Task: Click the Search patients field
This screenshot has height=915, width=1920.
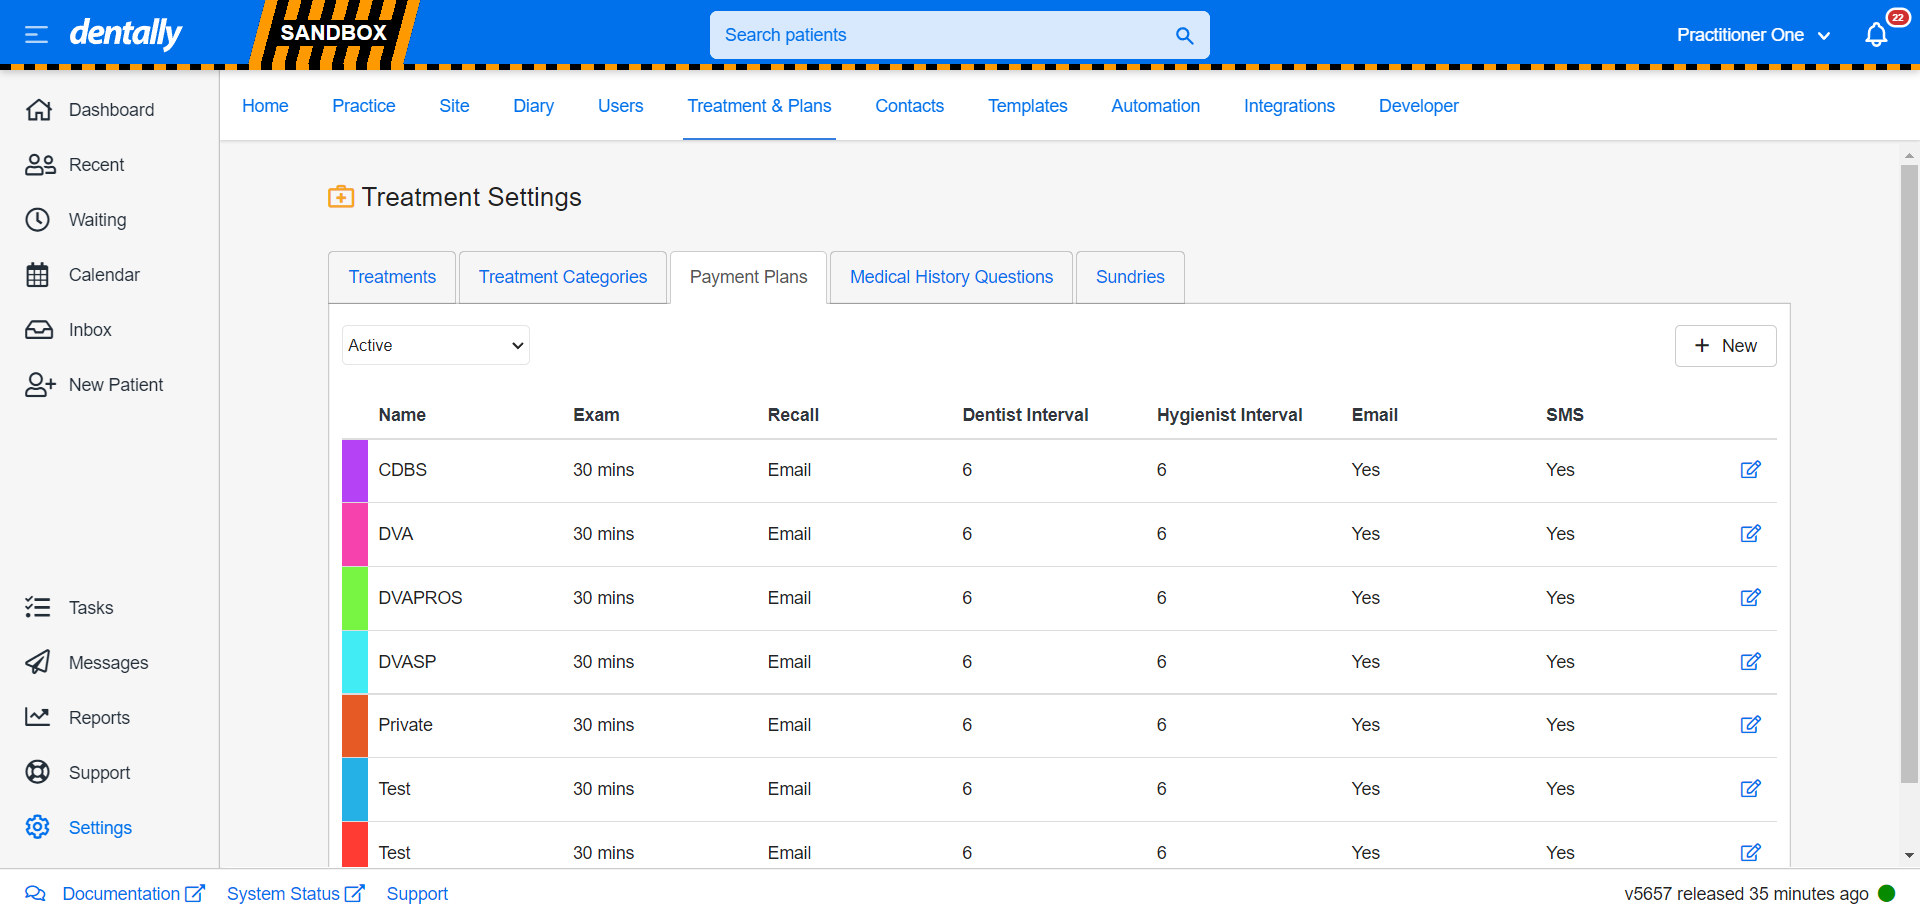Action: [x=940, y=35]
